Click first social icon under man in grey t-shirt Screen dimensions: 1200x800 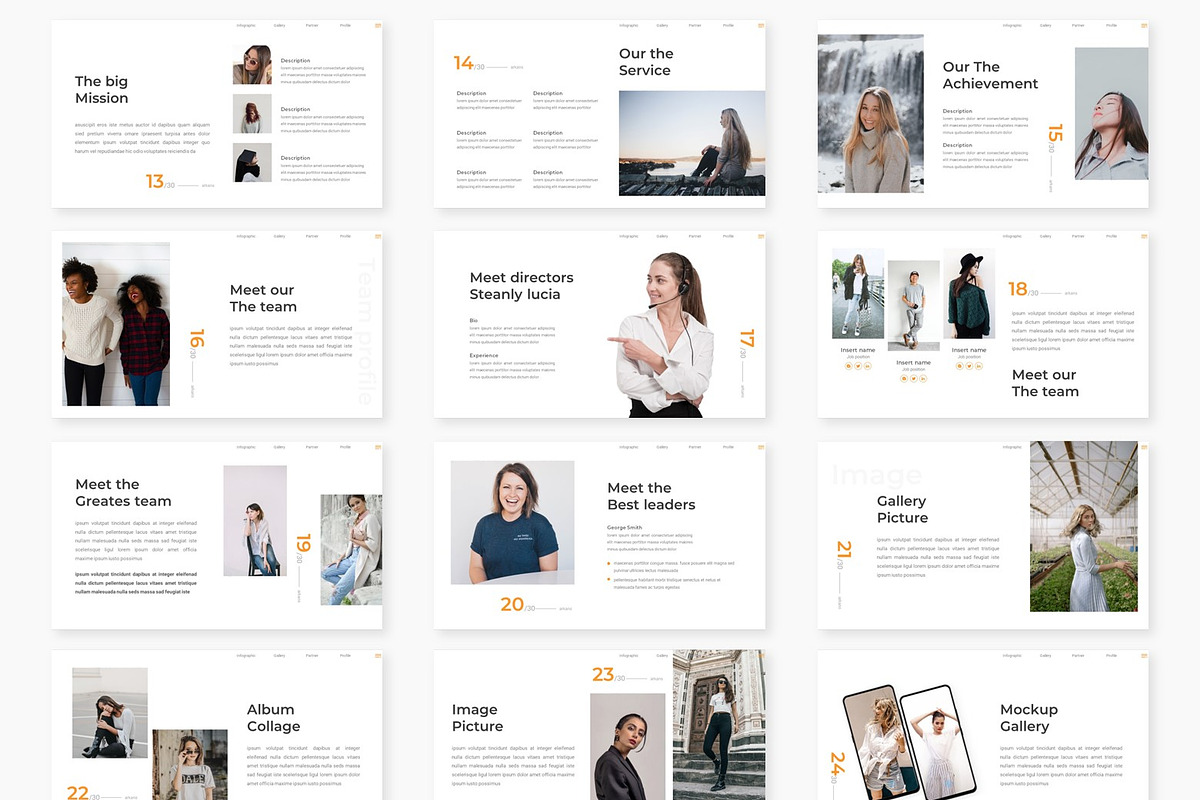[904, 379]
